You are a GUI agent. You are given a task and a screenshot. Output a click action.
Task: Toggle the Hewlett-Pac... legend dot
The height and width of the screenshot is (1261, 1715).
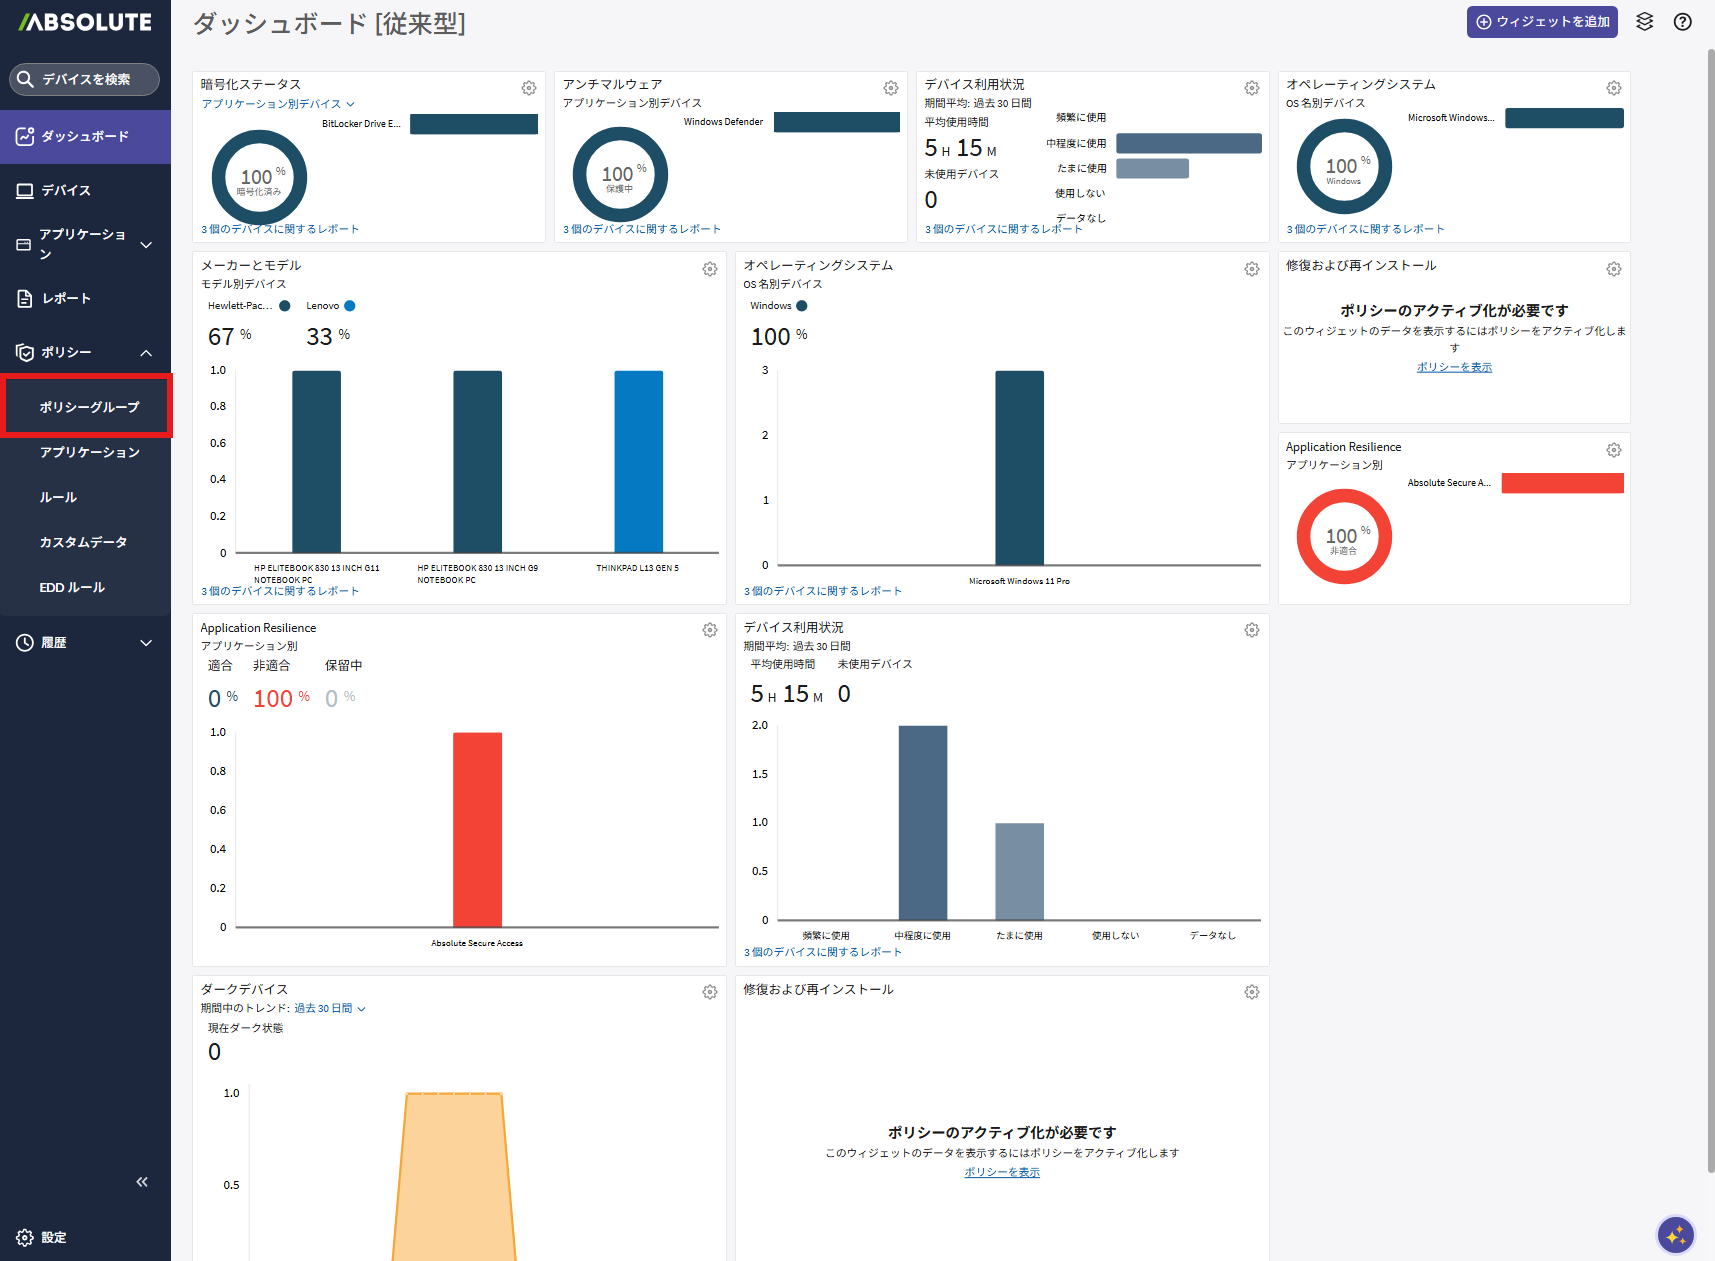pyautogui.click(x=285, y=306)
